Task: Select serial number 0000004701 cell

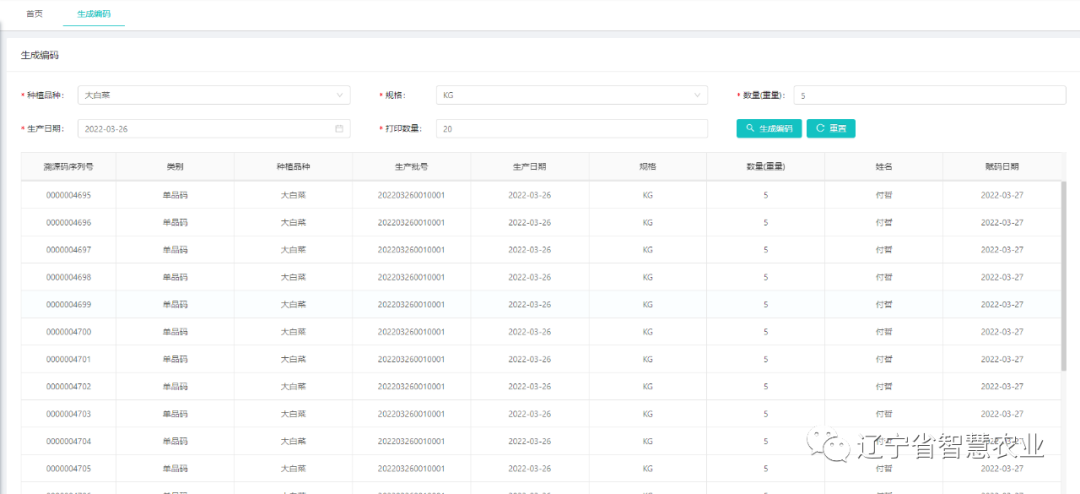Action: [x=68, y=359]
